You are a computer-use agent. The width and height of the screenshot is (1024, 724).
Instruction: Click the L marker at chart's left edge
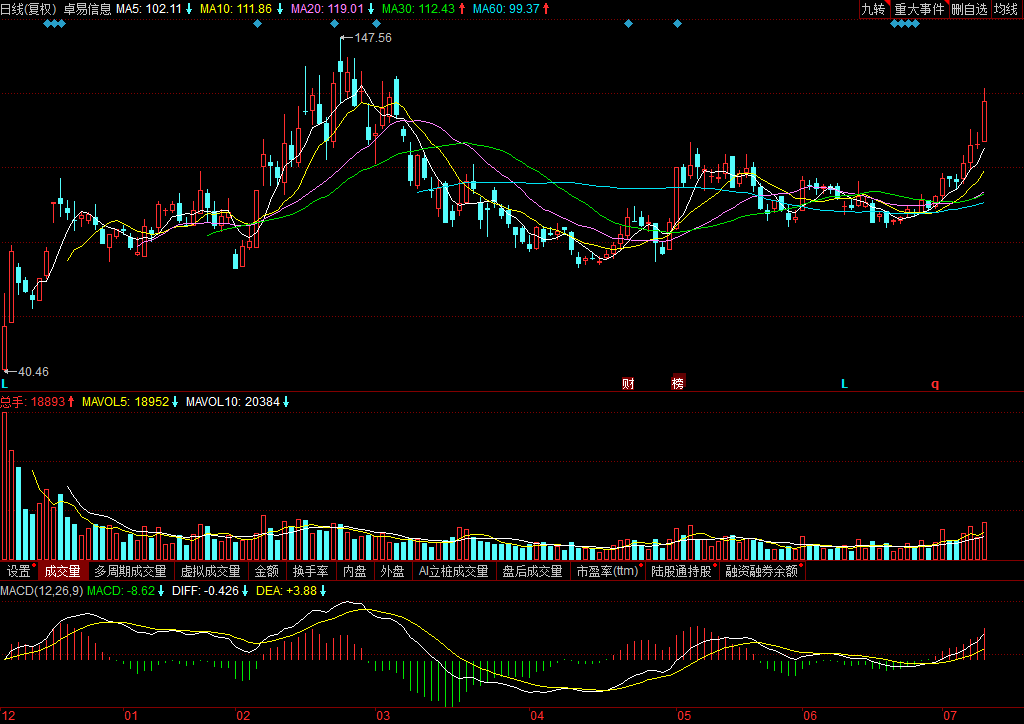pos(5,384)
